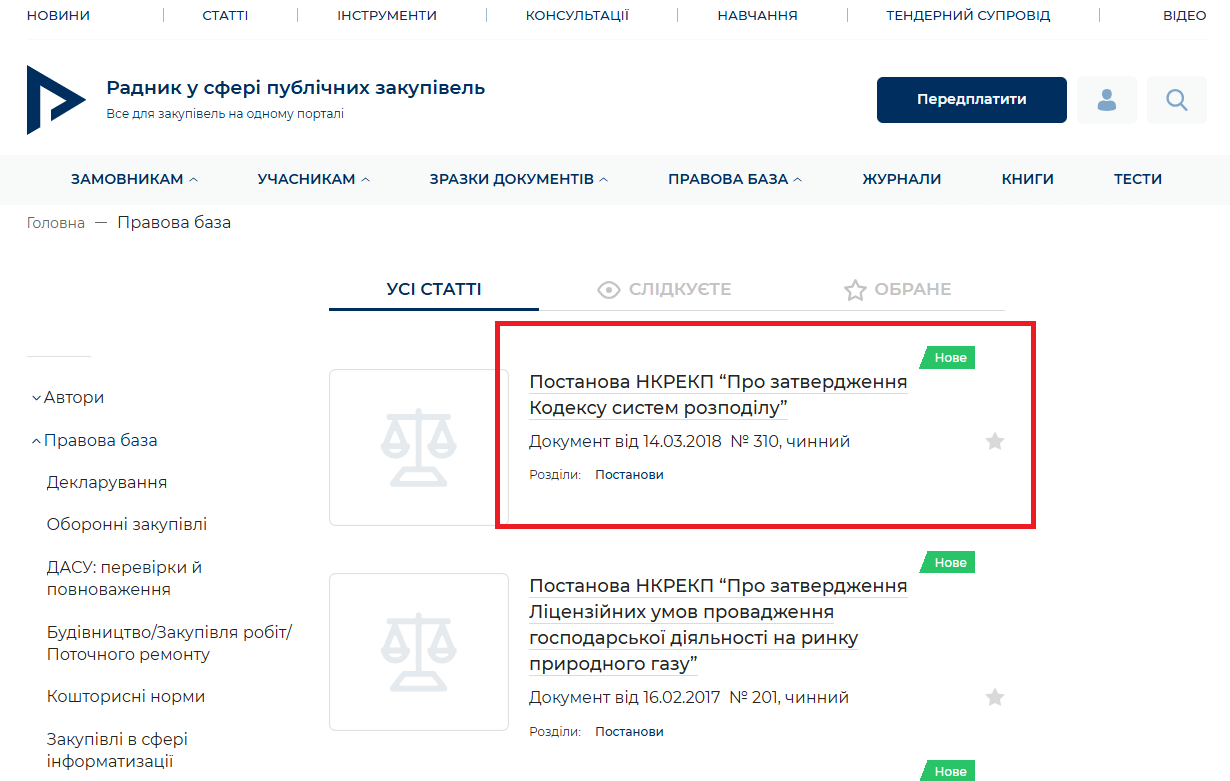Open the Журнали section
This screenshot has width=1230, height=781.
902,179
